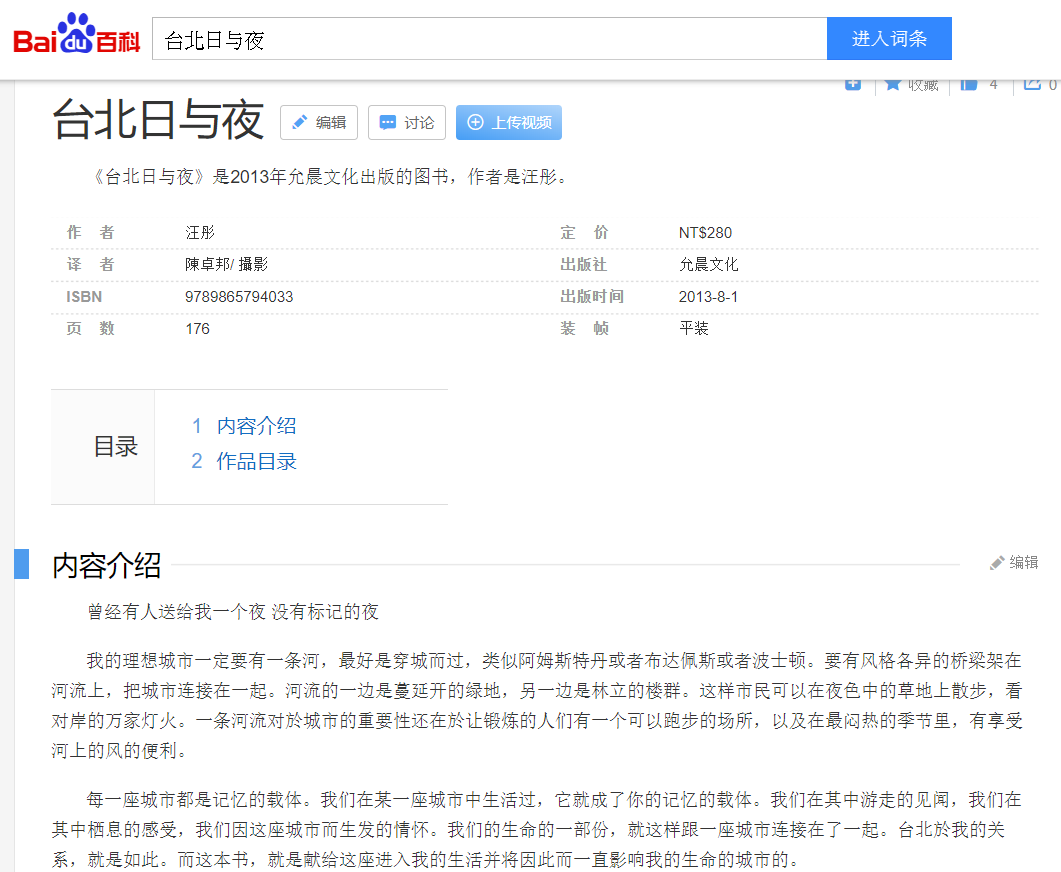The width and height of the screenshot is (1061, 872).
Task: Click the pencil icon in the 编辑 button
Action: point(299,122)
